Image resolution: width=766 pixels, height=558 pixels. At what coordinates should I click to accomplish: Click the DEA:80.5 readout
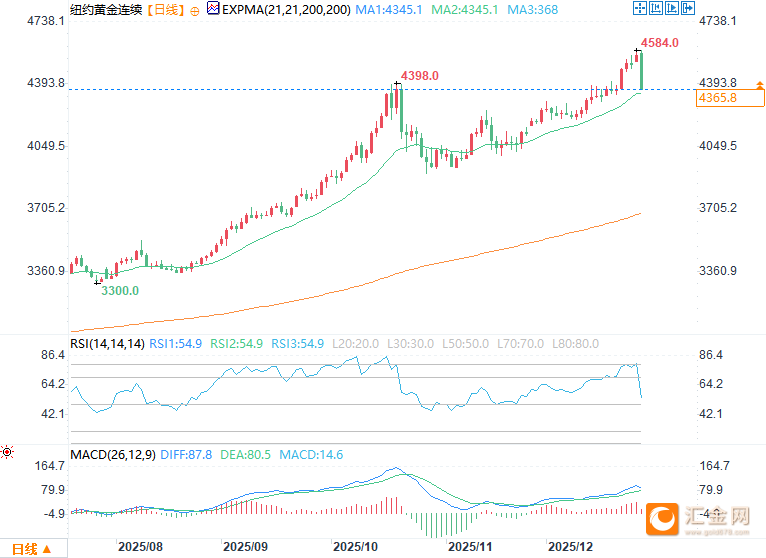pyautogui.click(x=245, y=454)
